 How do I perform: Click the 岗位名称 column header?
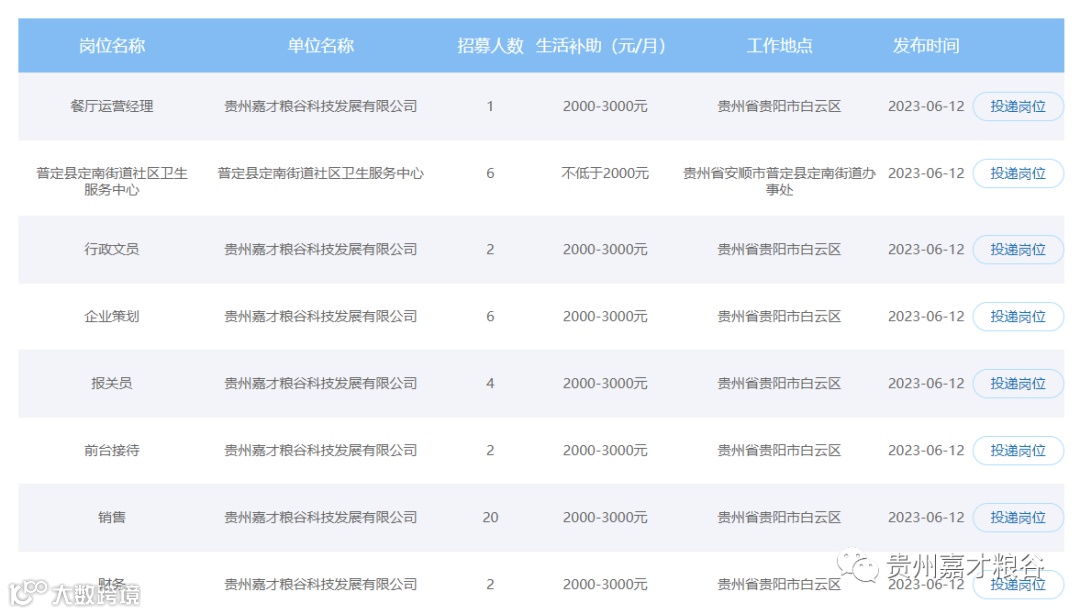click(112, 46)
